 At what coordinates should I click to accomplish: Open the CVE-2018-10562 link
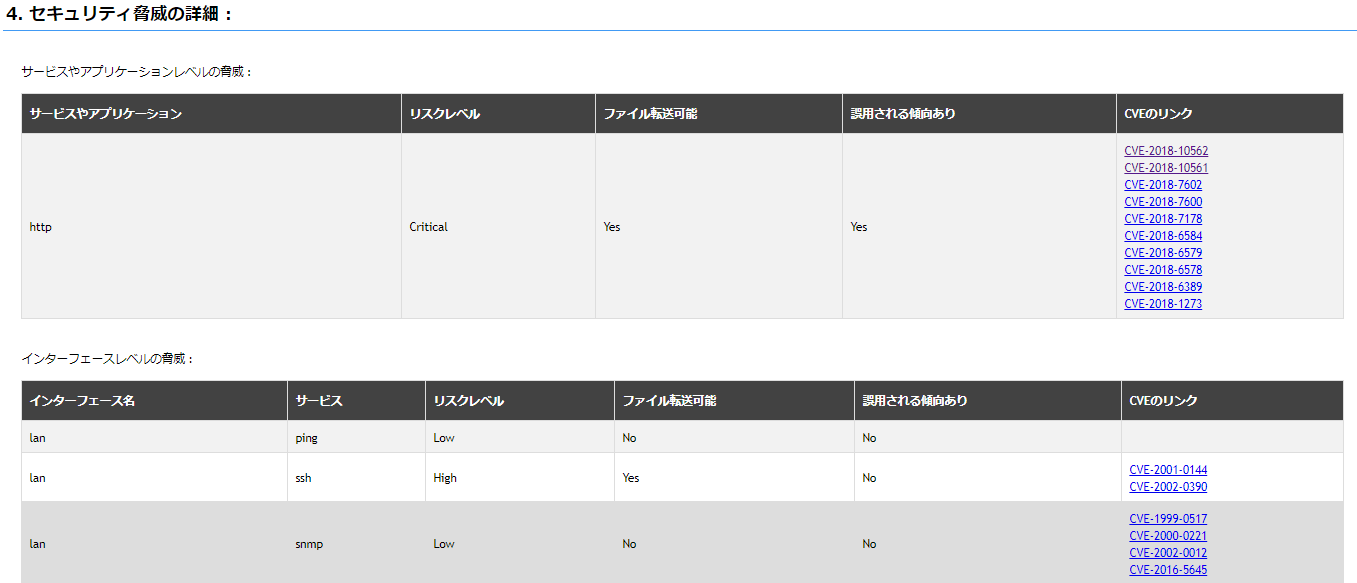point(1165,151)
